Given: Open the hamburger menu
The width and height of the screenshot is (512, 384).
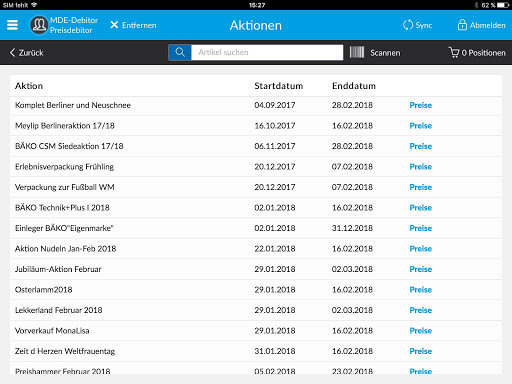Looking at the screenshot, I should pos(12,25).
